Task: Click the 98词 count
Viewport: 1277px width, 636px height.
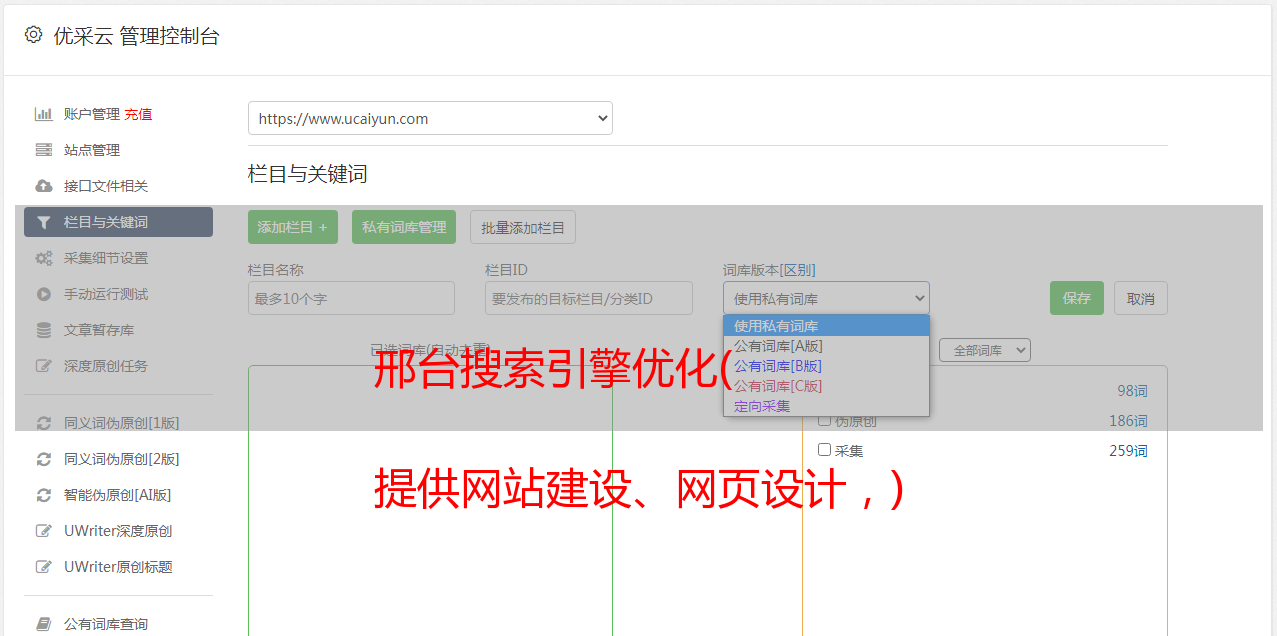Action: click(1132, 391)
